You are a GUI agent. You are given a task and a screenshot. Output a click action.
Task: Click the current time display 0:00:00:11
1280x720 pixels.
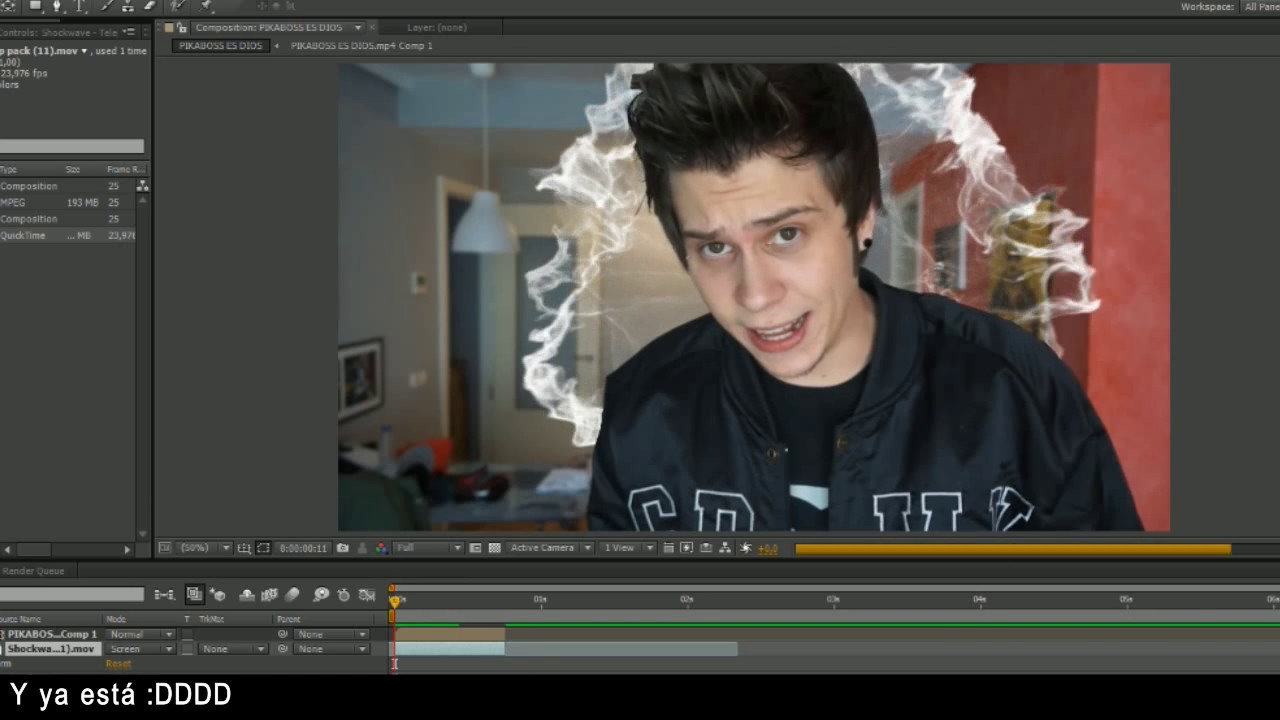click(303, 548)
